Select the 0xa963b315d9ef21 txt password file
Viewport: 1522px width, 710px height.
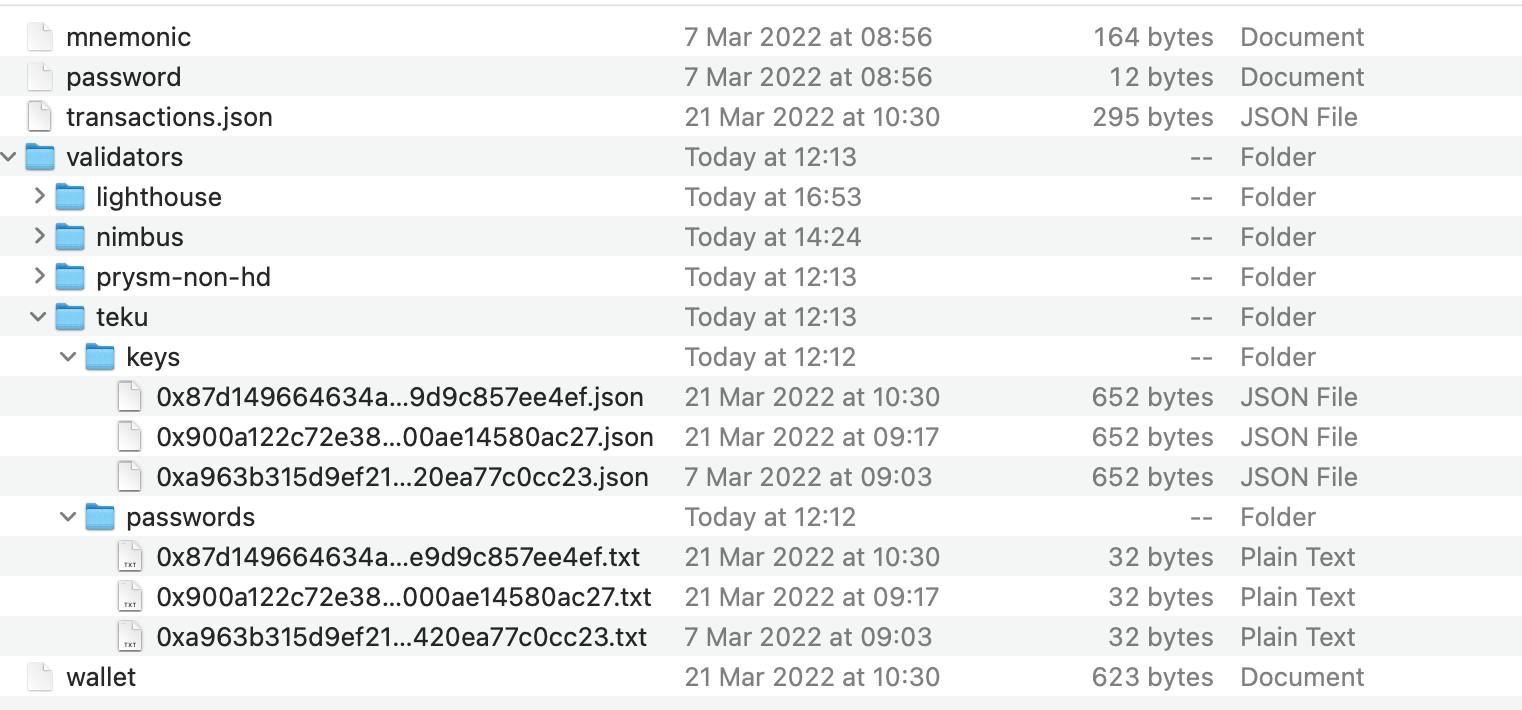[x=401, y=637]
